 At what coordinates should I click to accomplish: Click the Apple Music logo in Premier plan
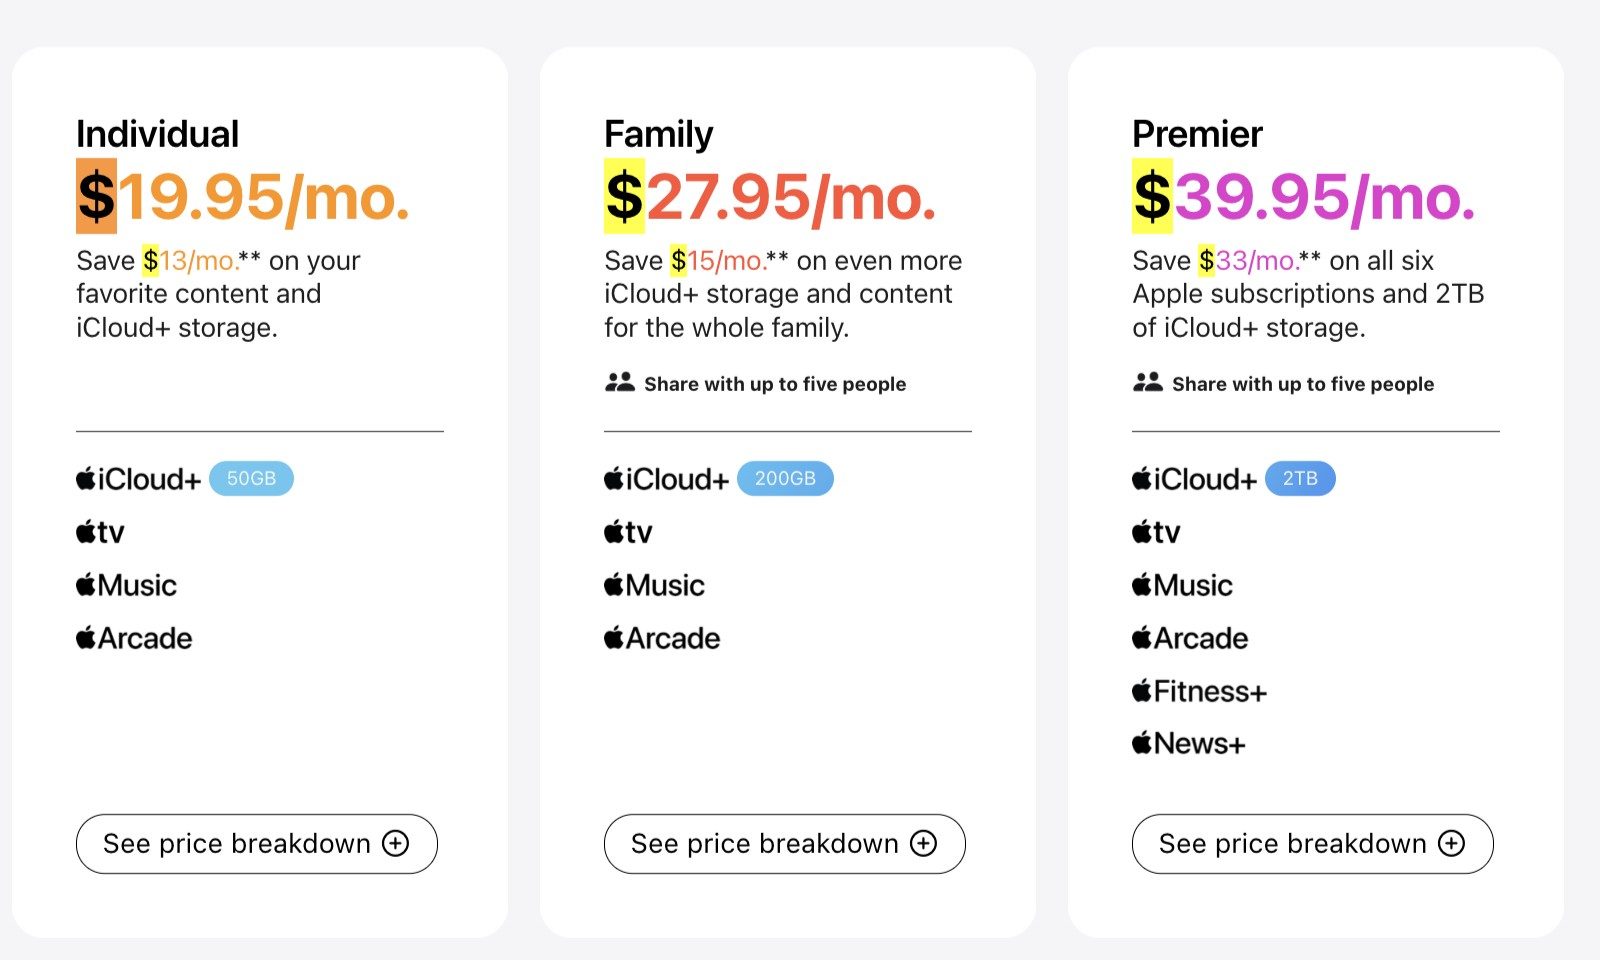1182,585
